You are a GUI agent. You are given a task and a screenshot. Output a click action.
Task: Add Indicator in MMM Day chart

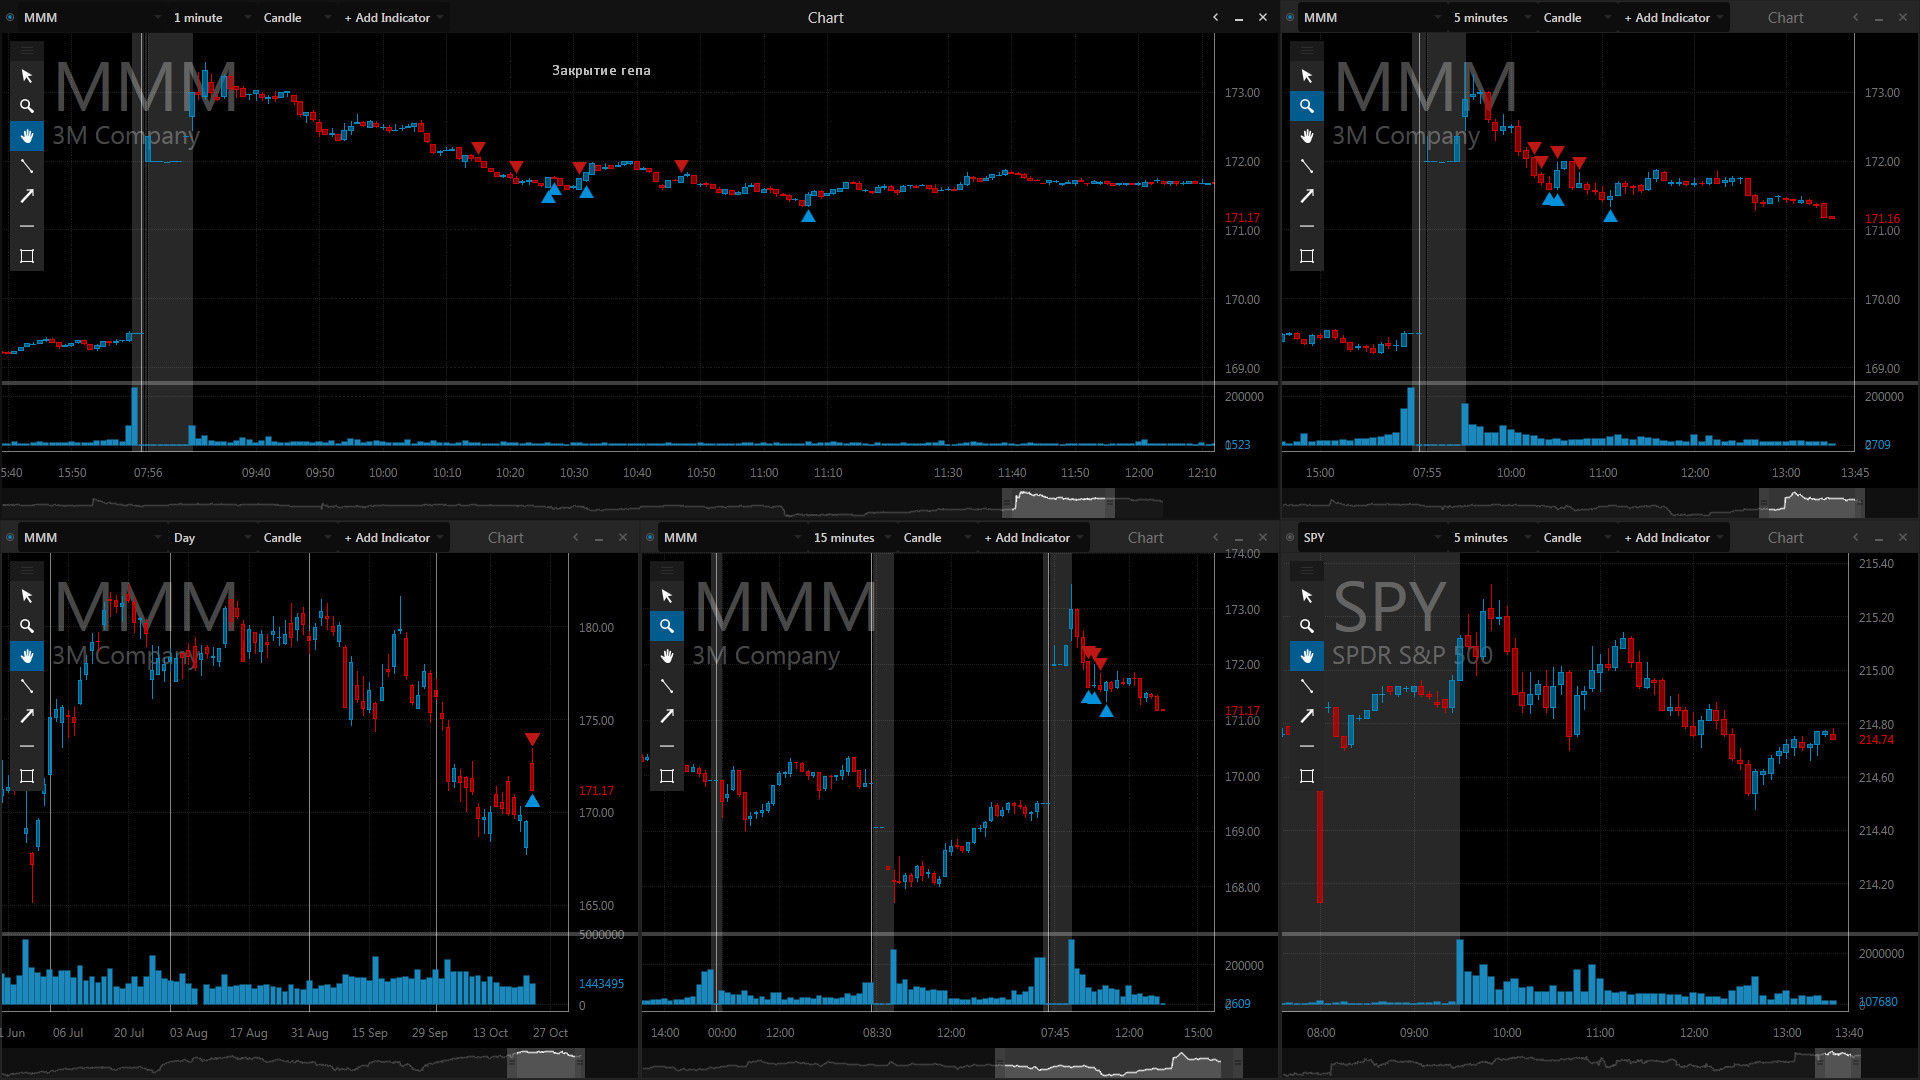pyautogui.click(x=392, y=537)
